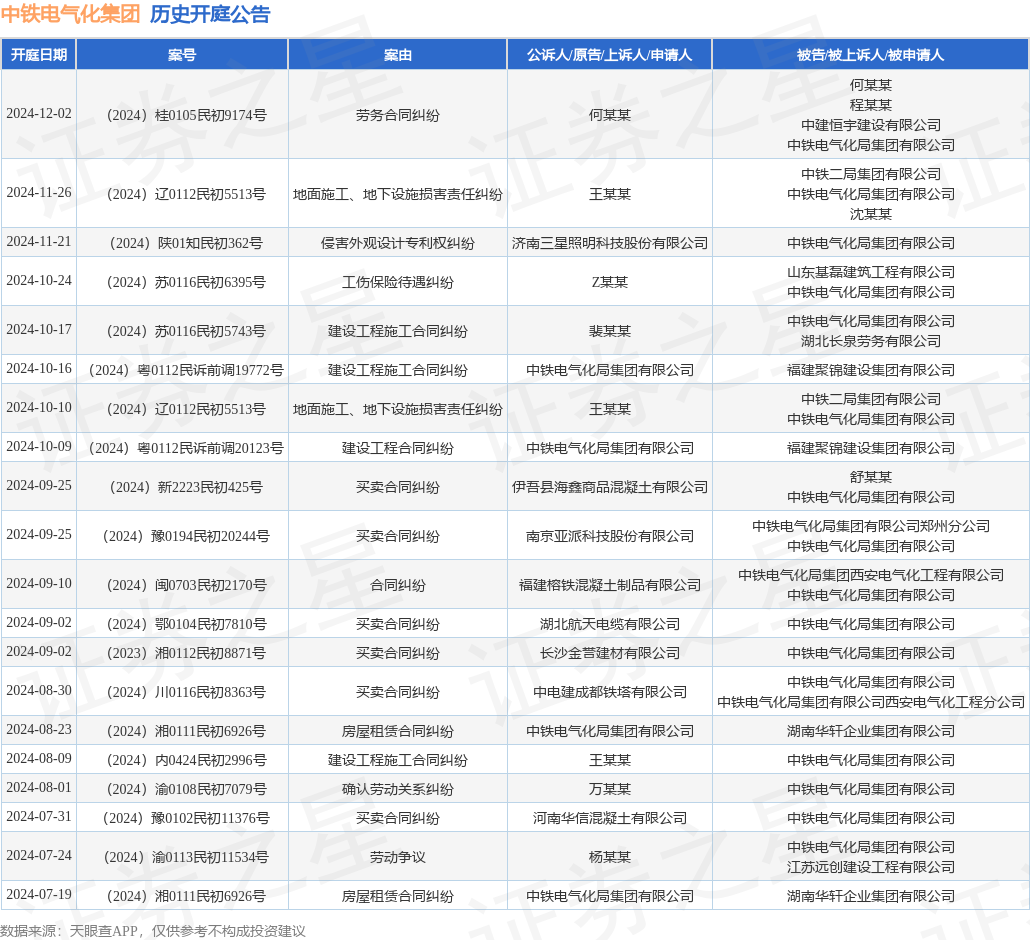
Task: Click plaintiff 南京亚派科技股份有限公司
Action: click(610, 536)
